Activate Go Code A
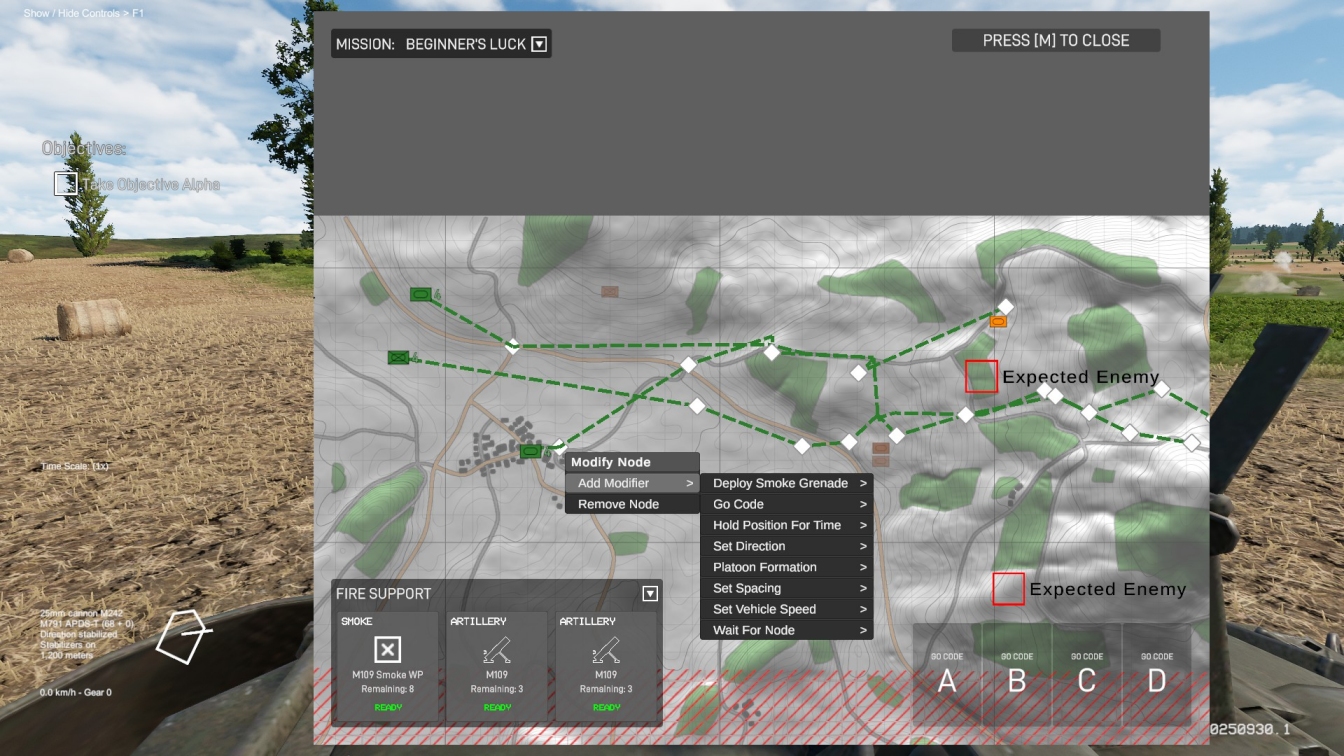Viewport: 1344px width, 756px height. [x=947, y=675]
